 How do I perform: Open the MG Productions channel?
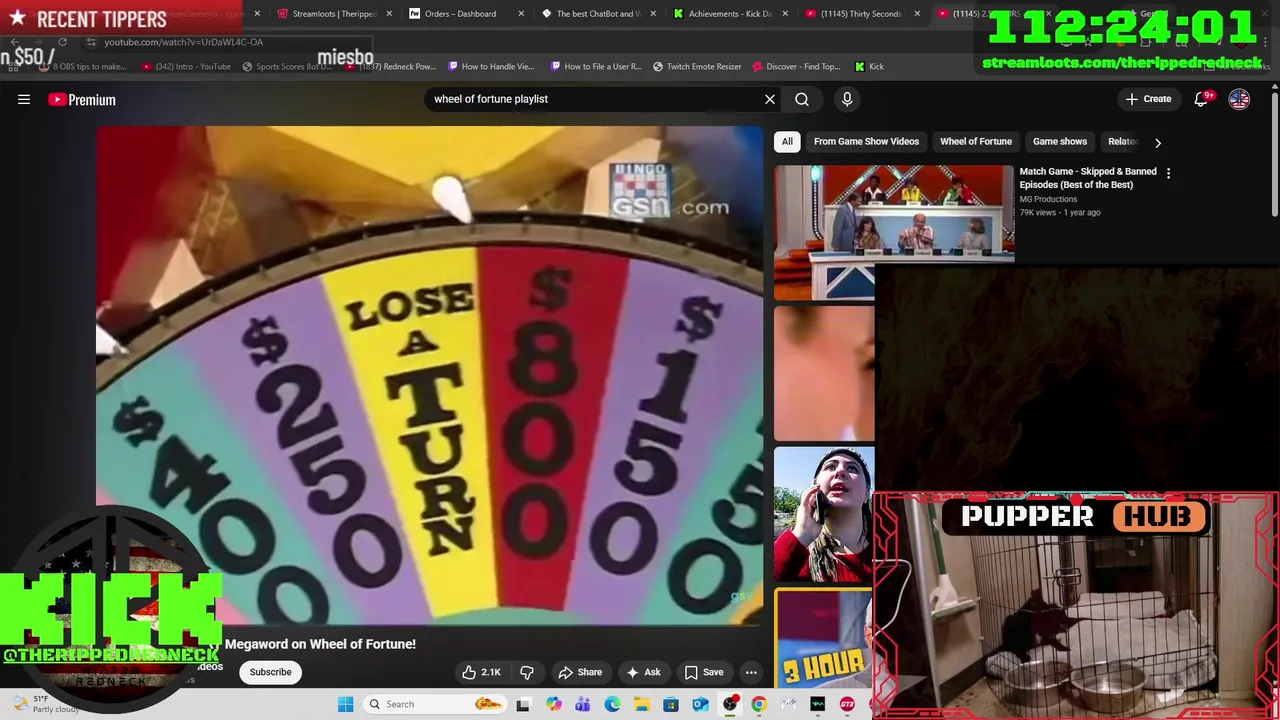1048,199
